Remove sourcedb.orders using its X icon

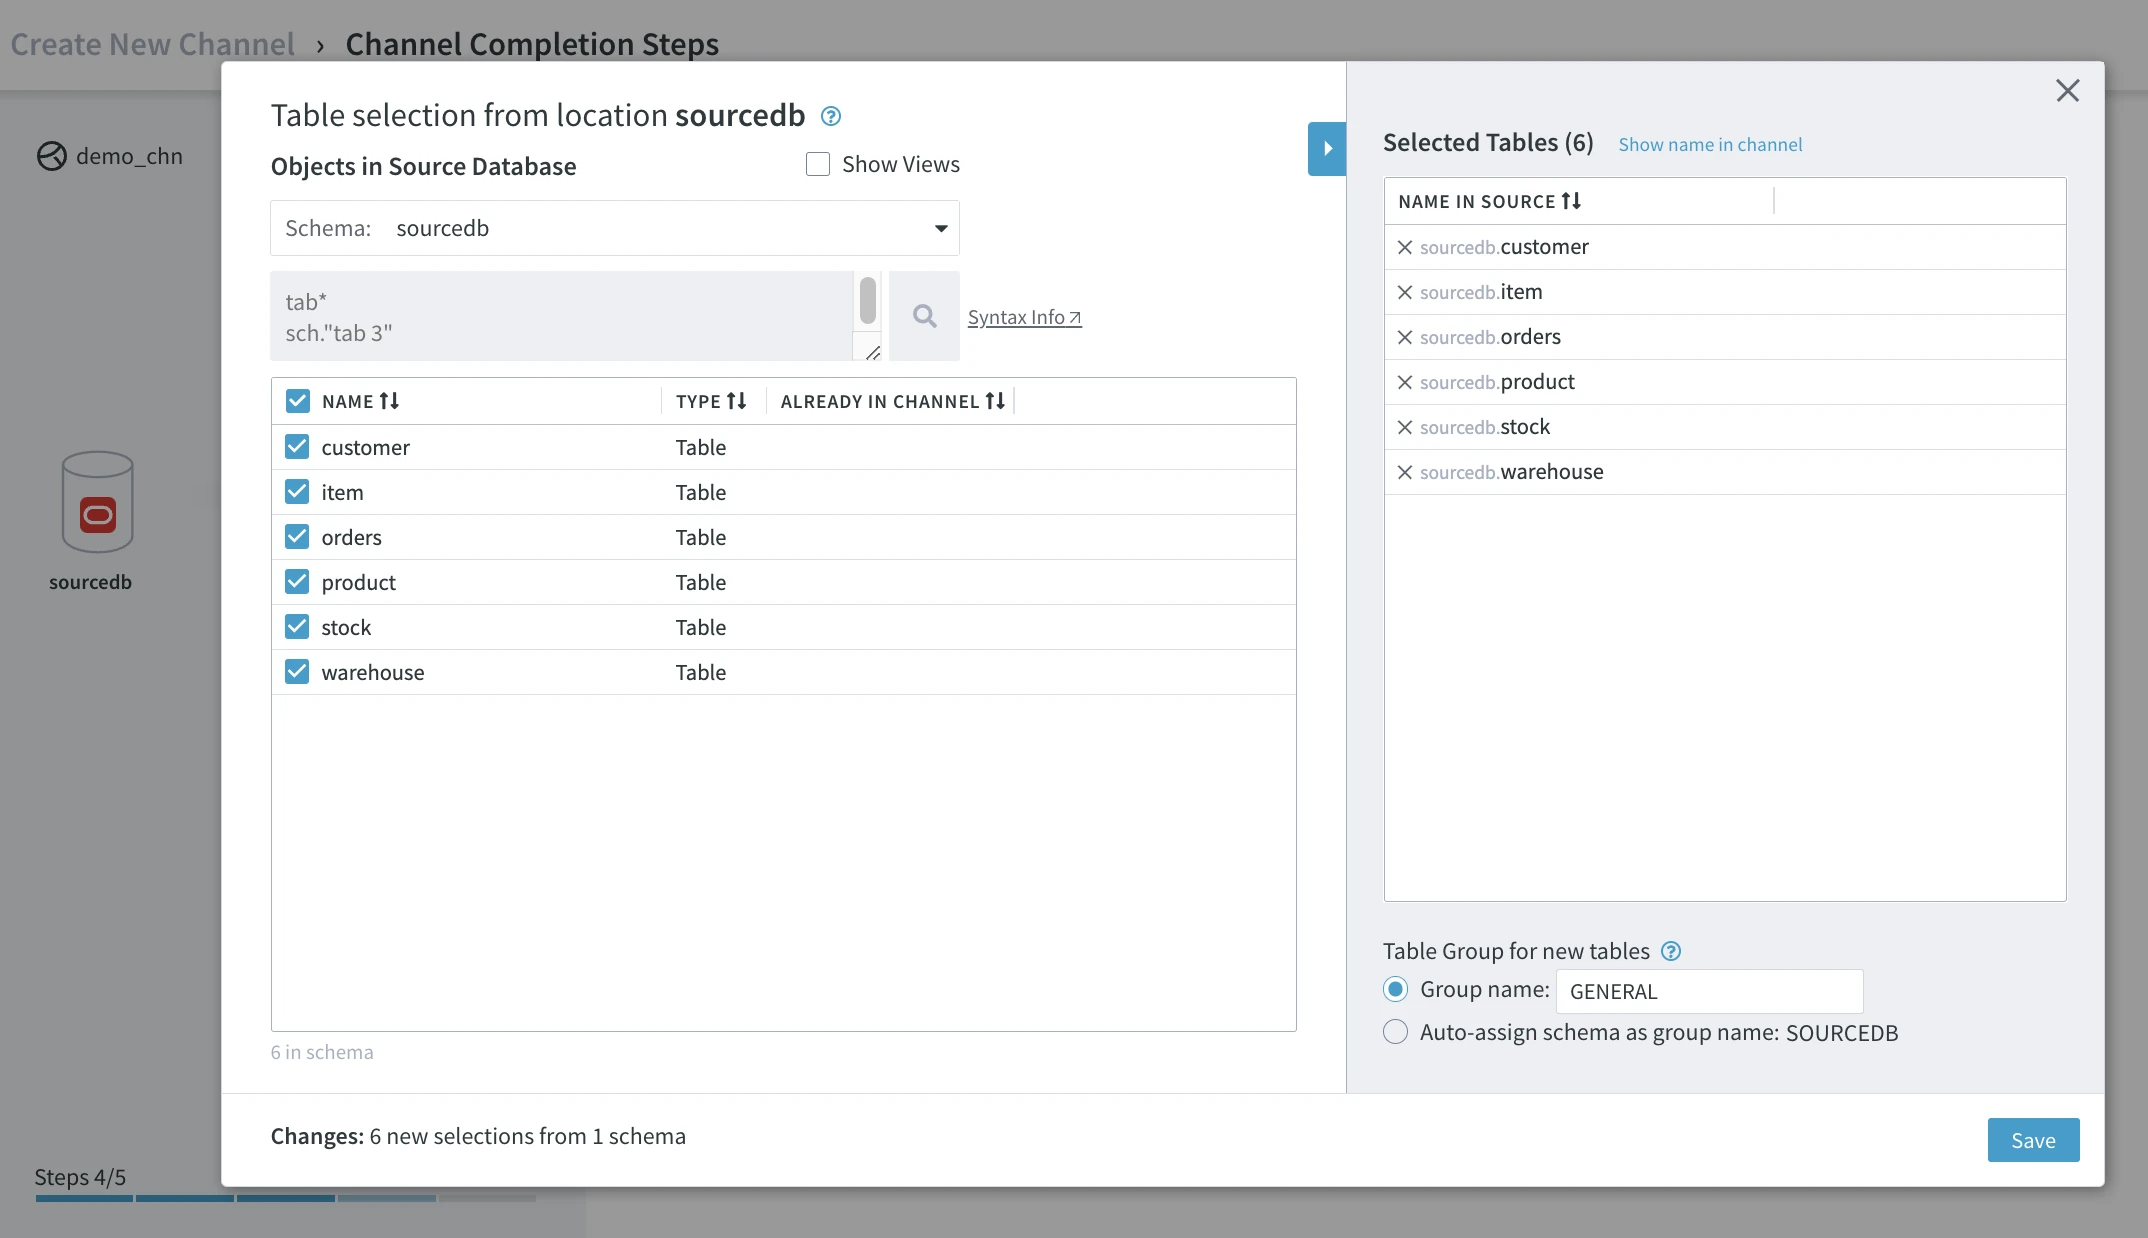(1404, 337)
